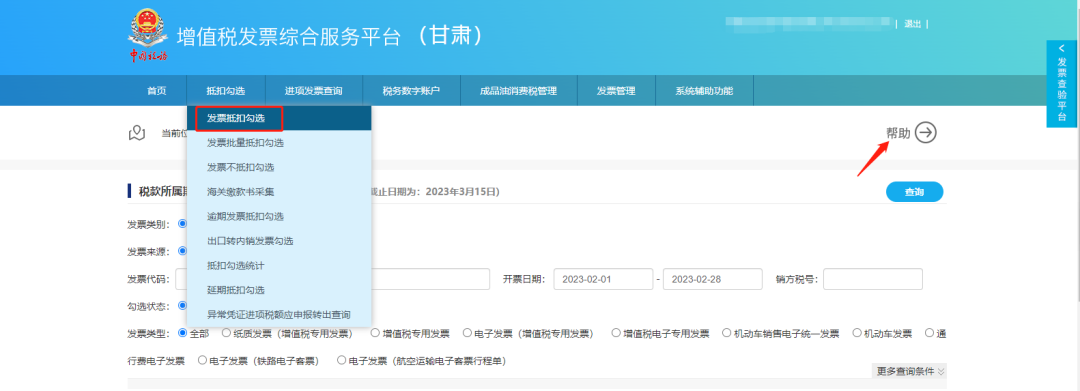The width and height of the screenshot is (1080, 391).
Task: Open the 首页 tab
Action: (x=156, y=91)
